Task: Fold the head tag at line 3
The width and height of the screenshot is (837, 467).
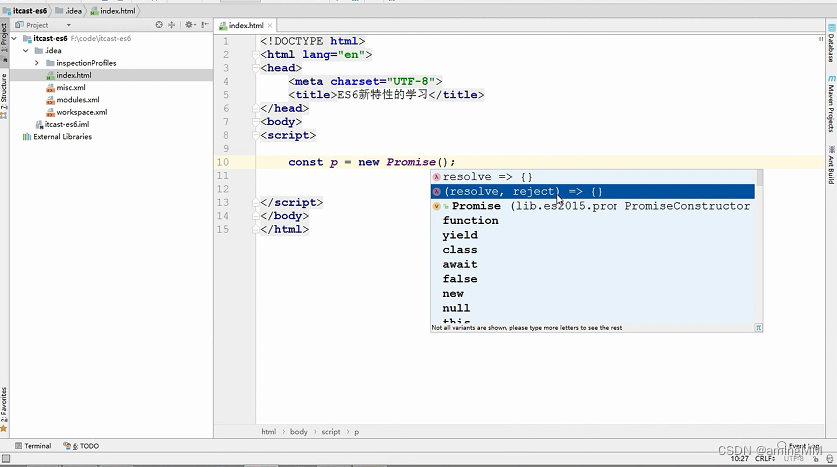Action: (x=256, y=68)
